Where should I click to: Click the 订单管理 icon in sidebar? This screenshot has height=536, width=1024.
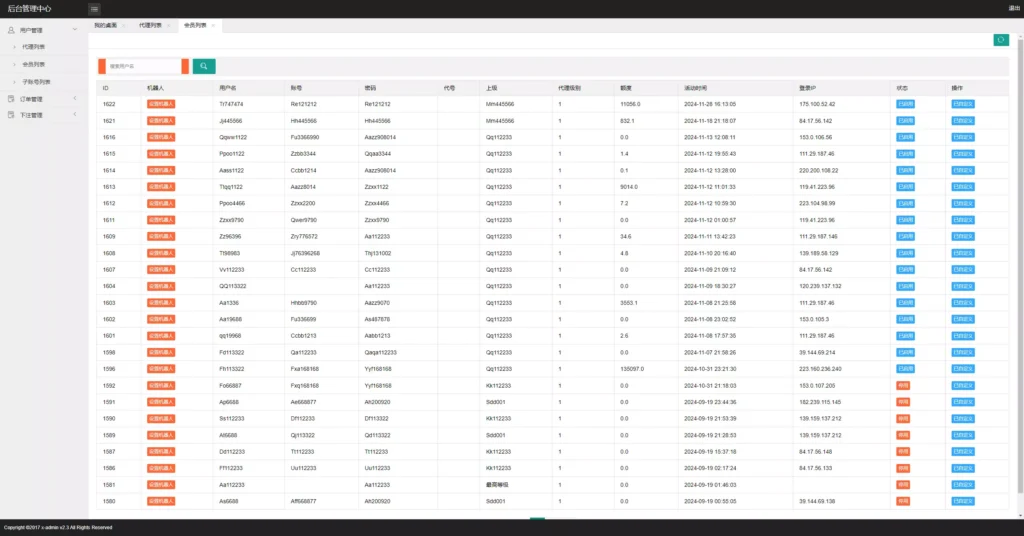[11, 99]
